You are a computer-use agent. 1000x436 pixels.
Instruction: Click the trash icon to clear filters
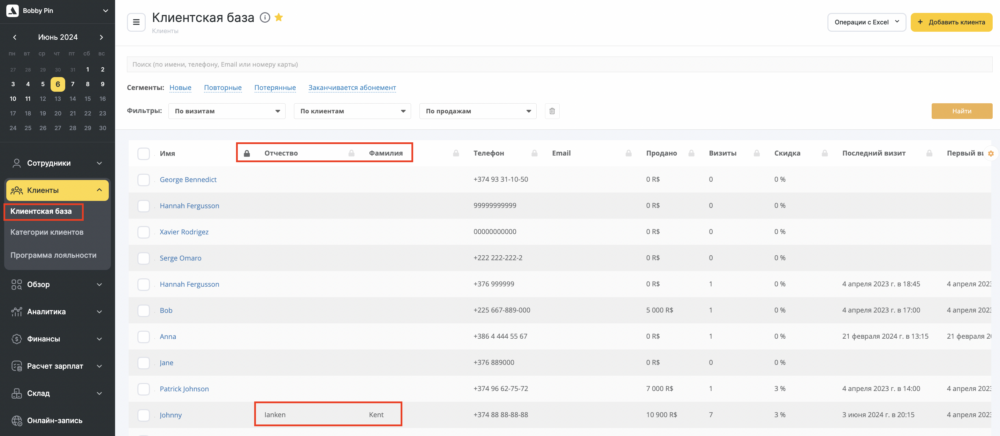552,111
